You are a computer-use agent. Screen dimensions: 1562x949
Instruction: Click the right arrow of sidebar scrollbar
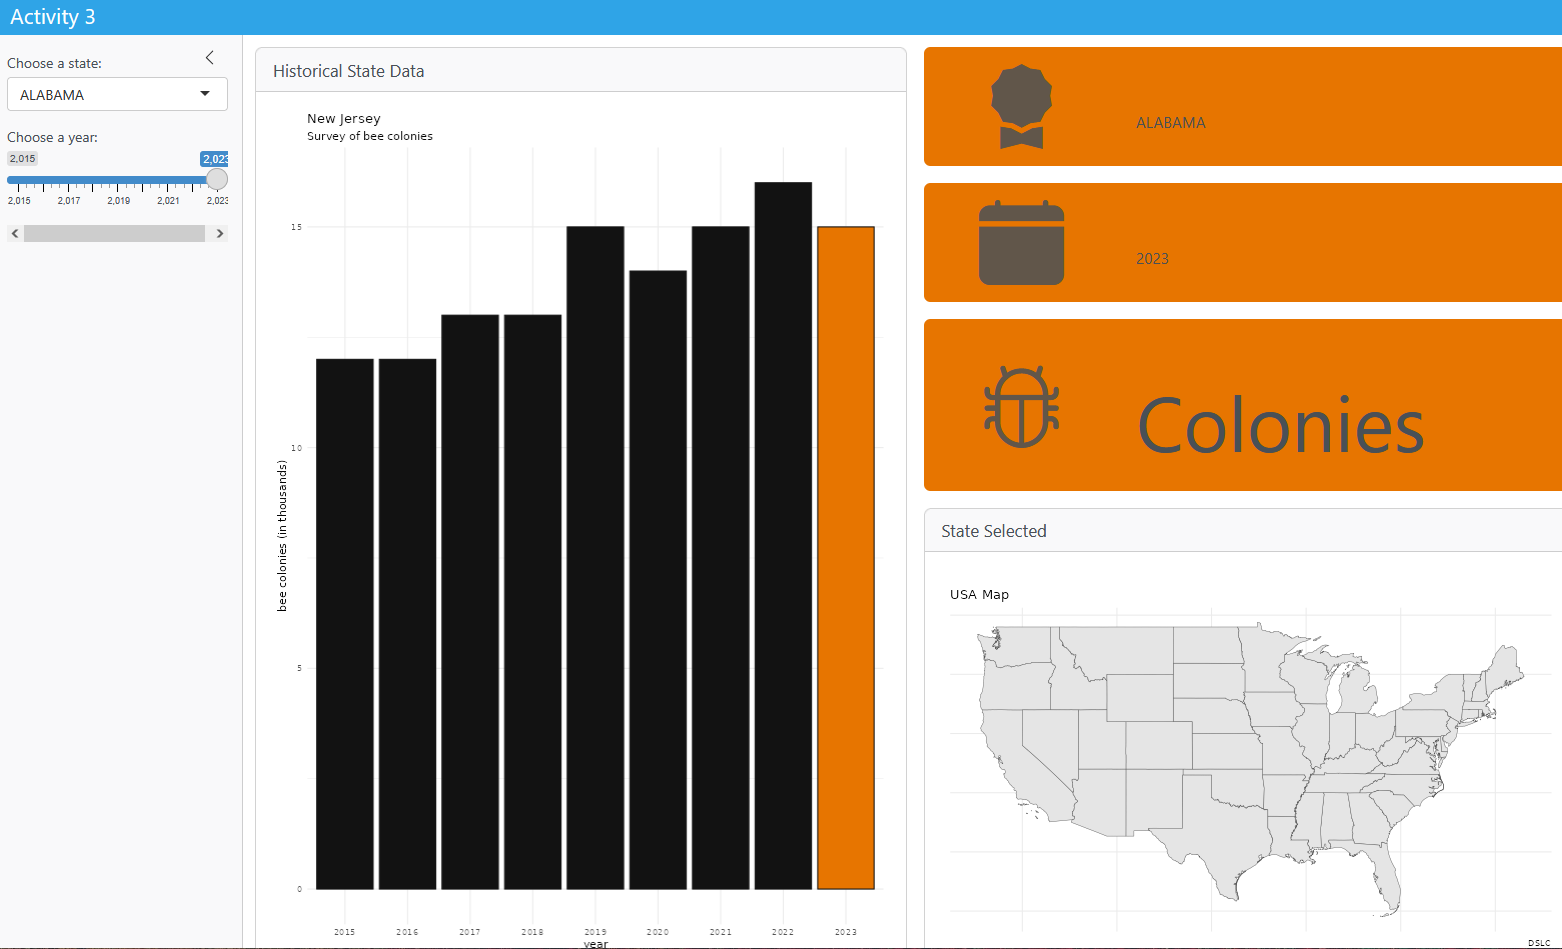click(220, 234)
